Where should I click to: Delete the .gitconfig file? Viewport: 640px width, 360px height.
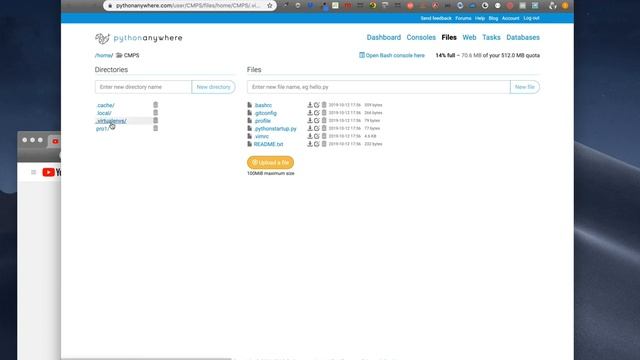(x=324, y=113)
